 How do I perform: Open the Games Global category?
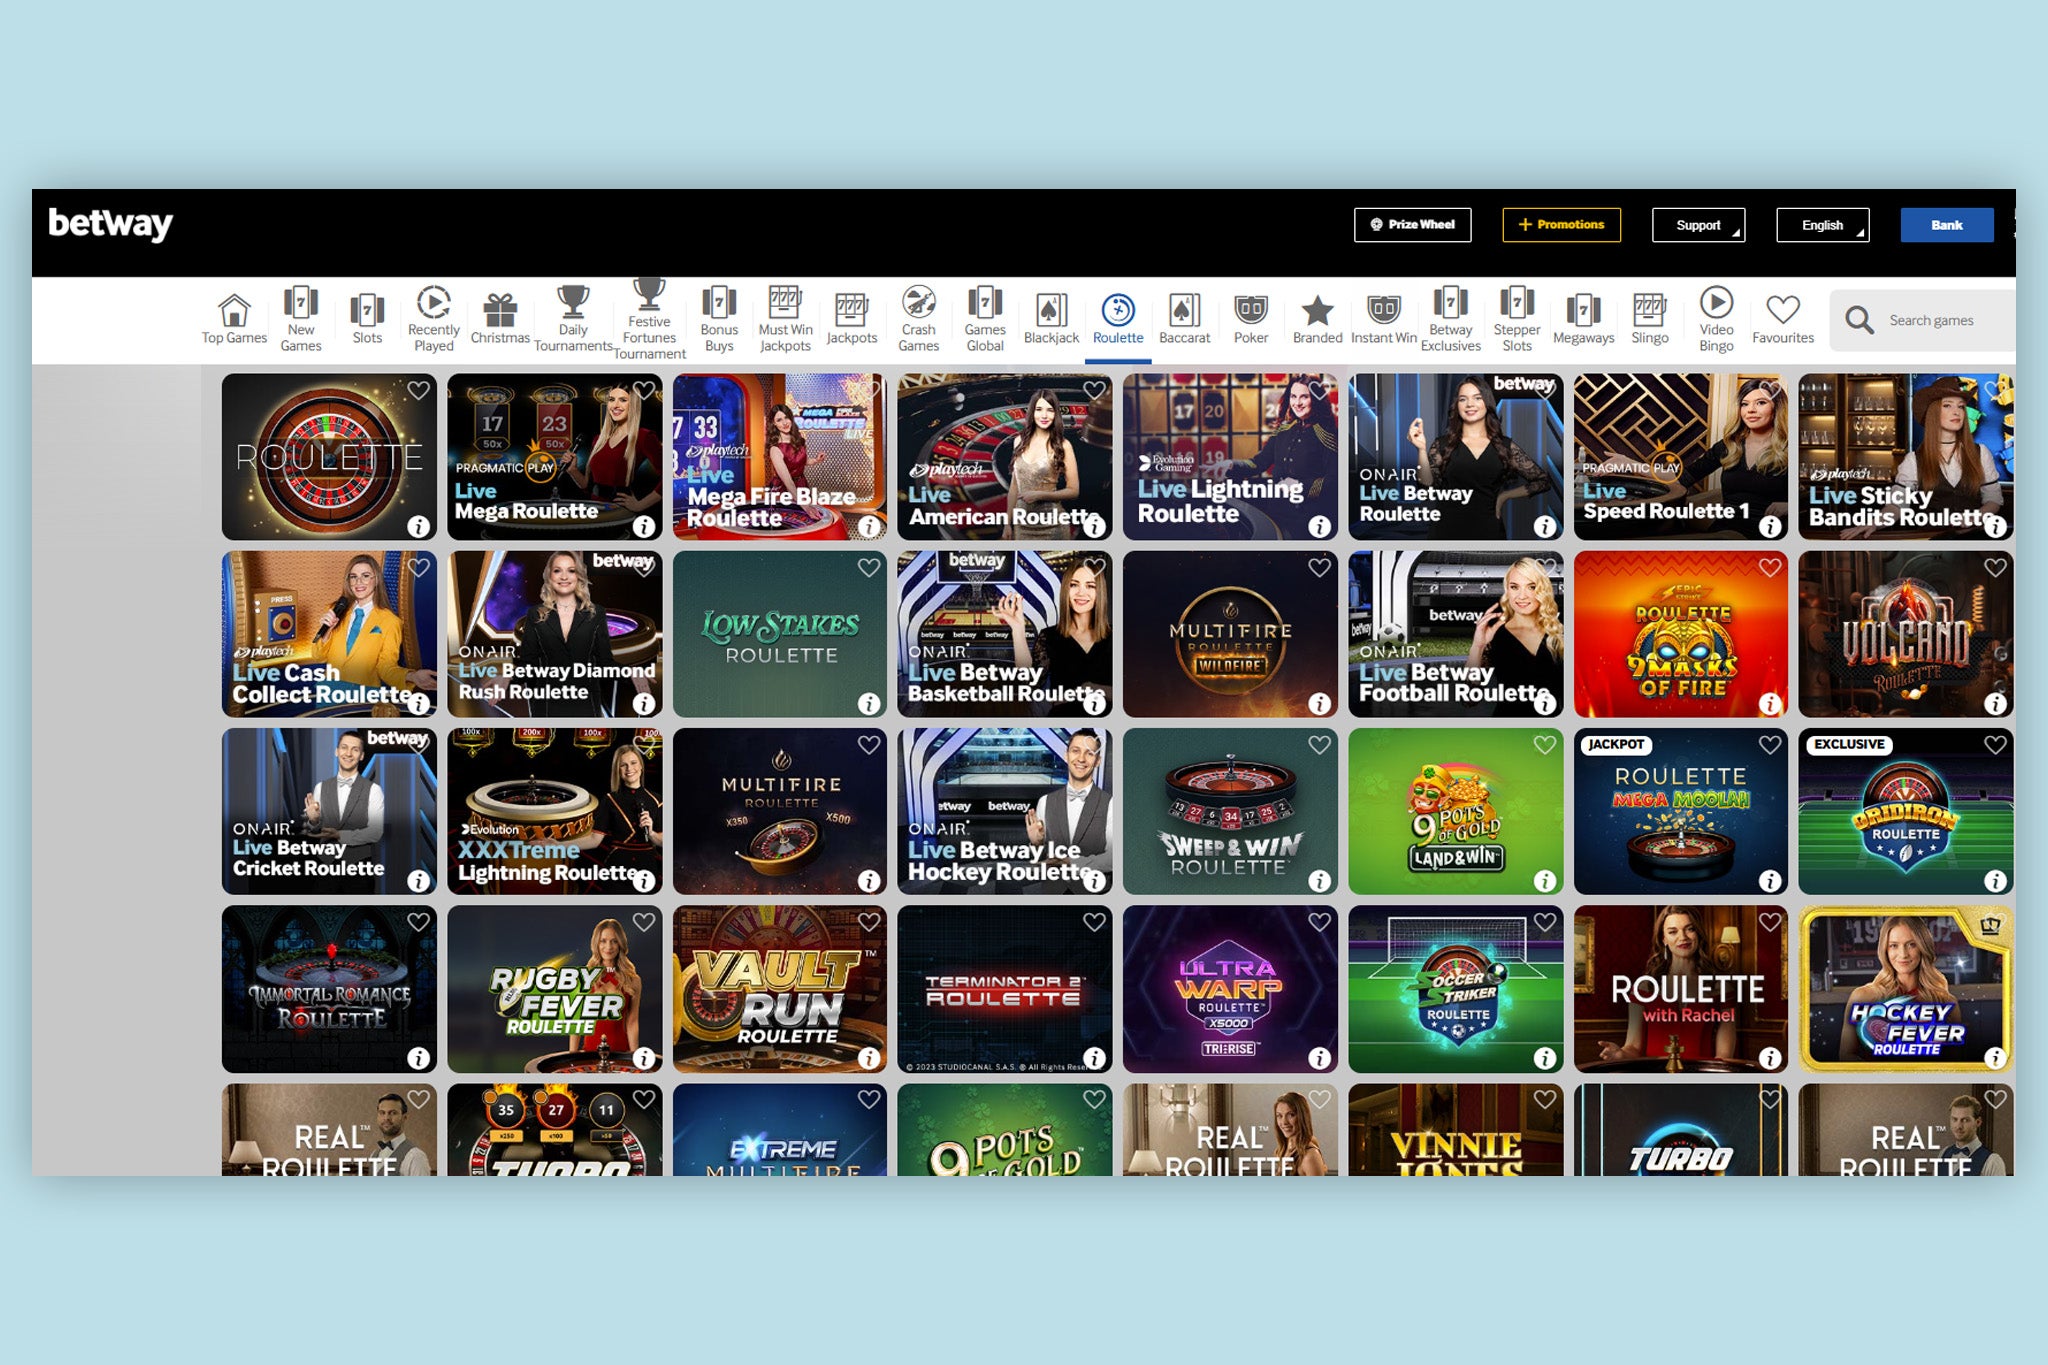985,320
